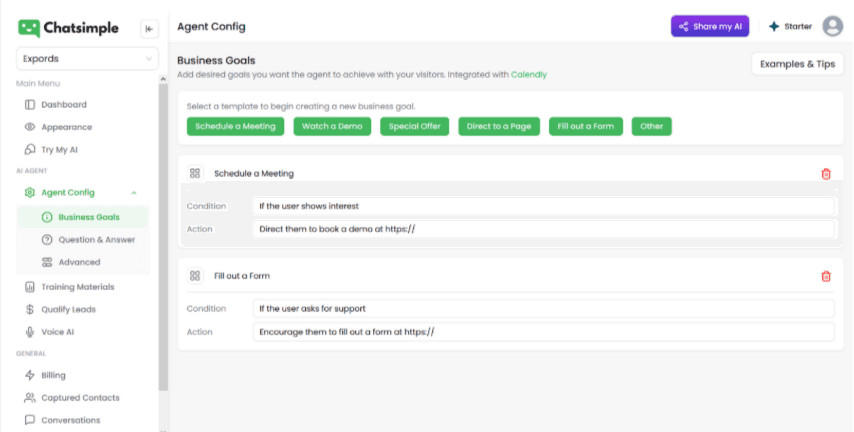Click the Try My AI icon
854x432 pixels.
pos(30,149)
